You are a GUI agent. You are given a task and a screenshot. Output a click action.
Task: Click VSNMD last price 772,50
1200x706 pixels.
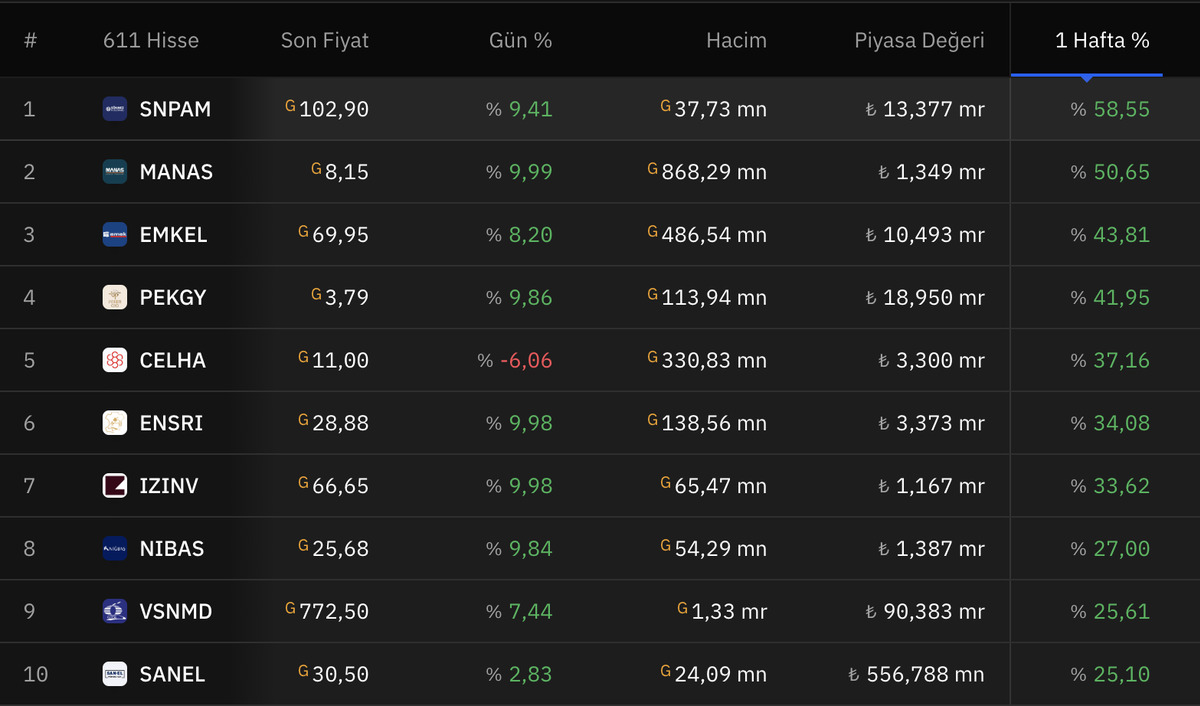[333, 611]
